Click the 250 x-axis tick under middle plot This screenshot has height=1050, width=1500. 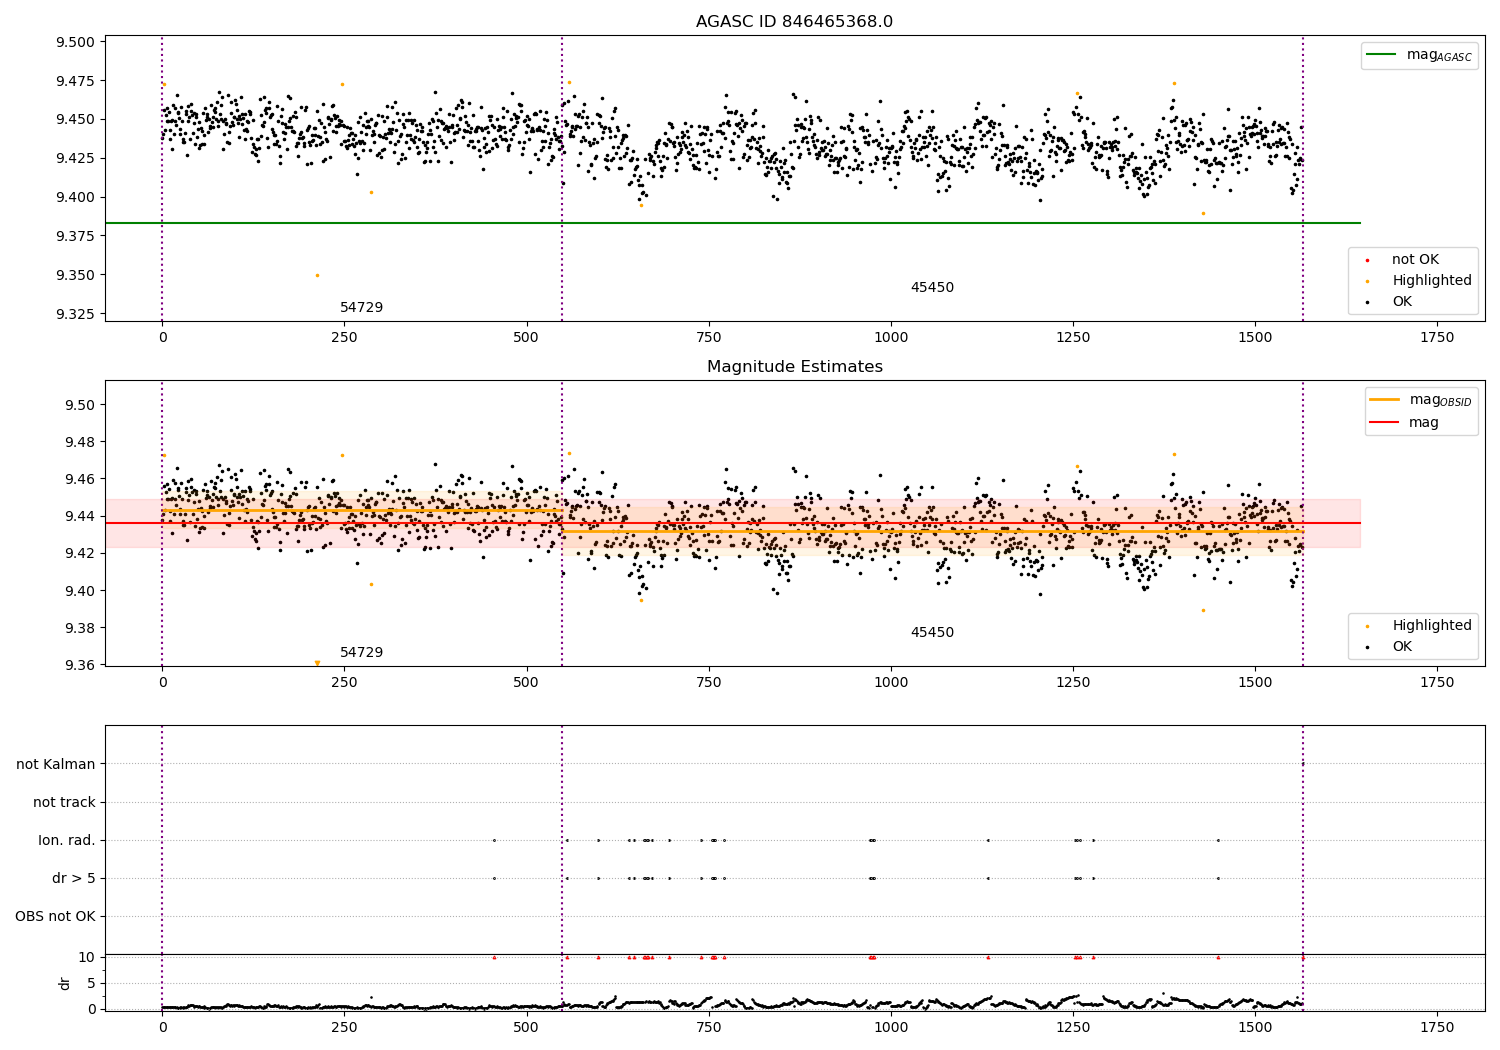[344, 683]
